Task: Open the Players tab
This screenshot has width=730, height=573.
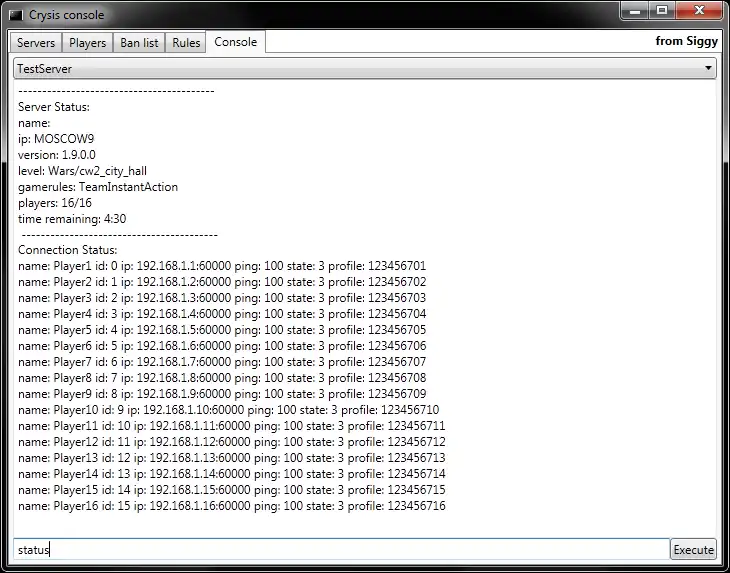Action: point(88,43)
